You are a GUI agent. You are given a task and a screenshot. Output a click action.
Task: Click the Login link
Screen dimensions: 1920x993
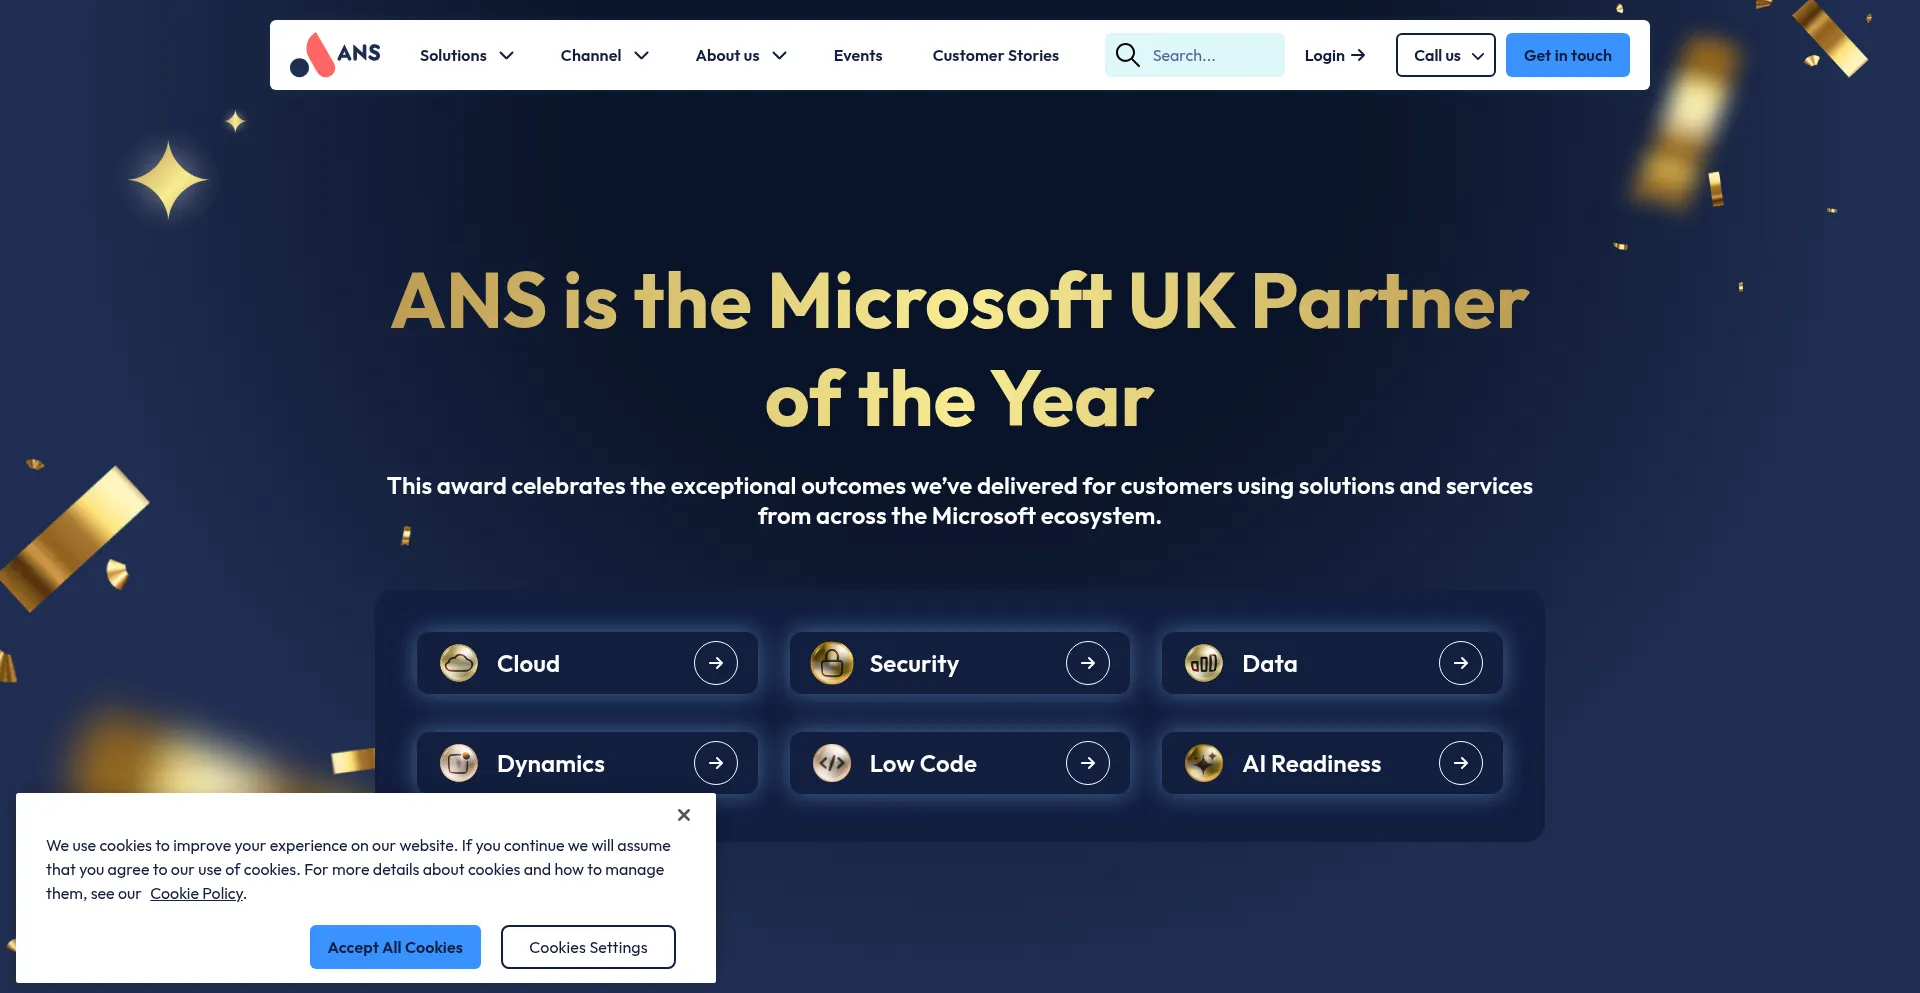(1334, 55)
